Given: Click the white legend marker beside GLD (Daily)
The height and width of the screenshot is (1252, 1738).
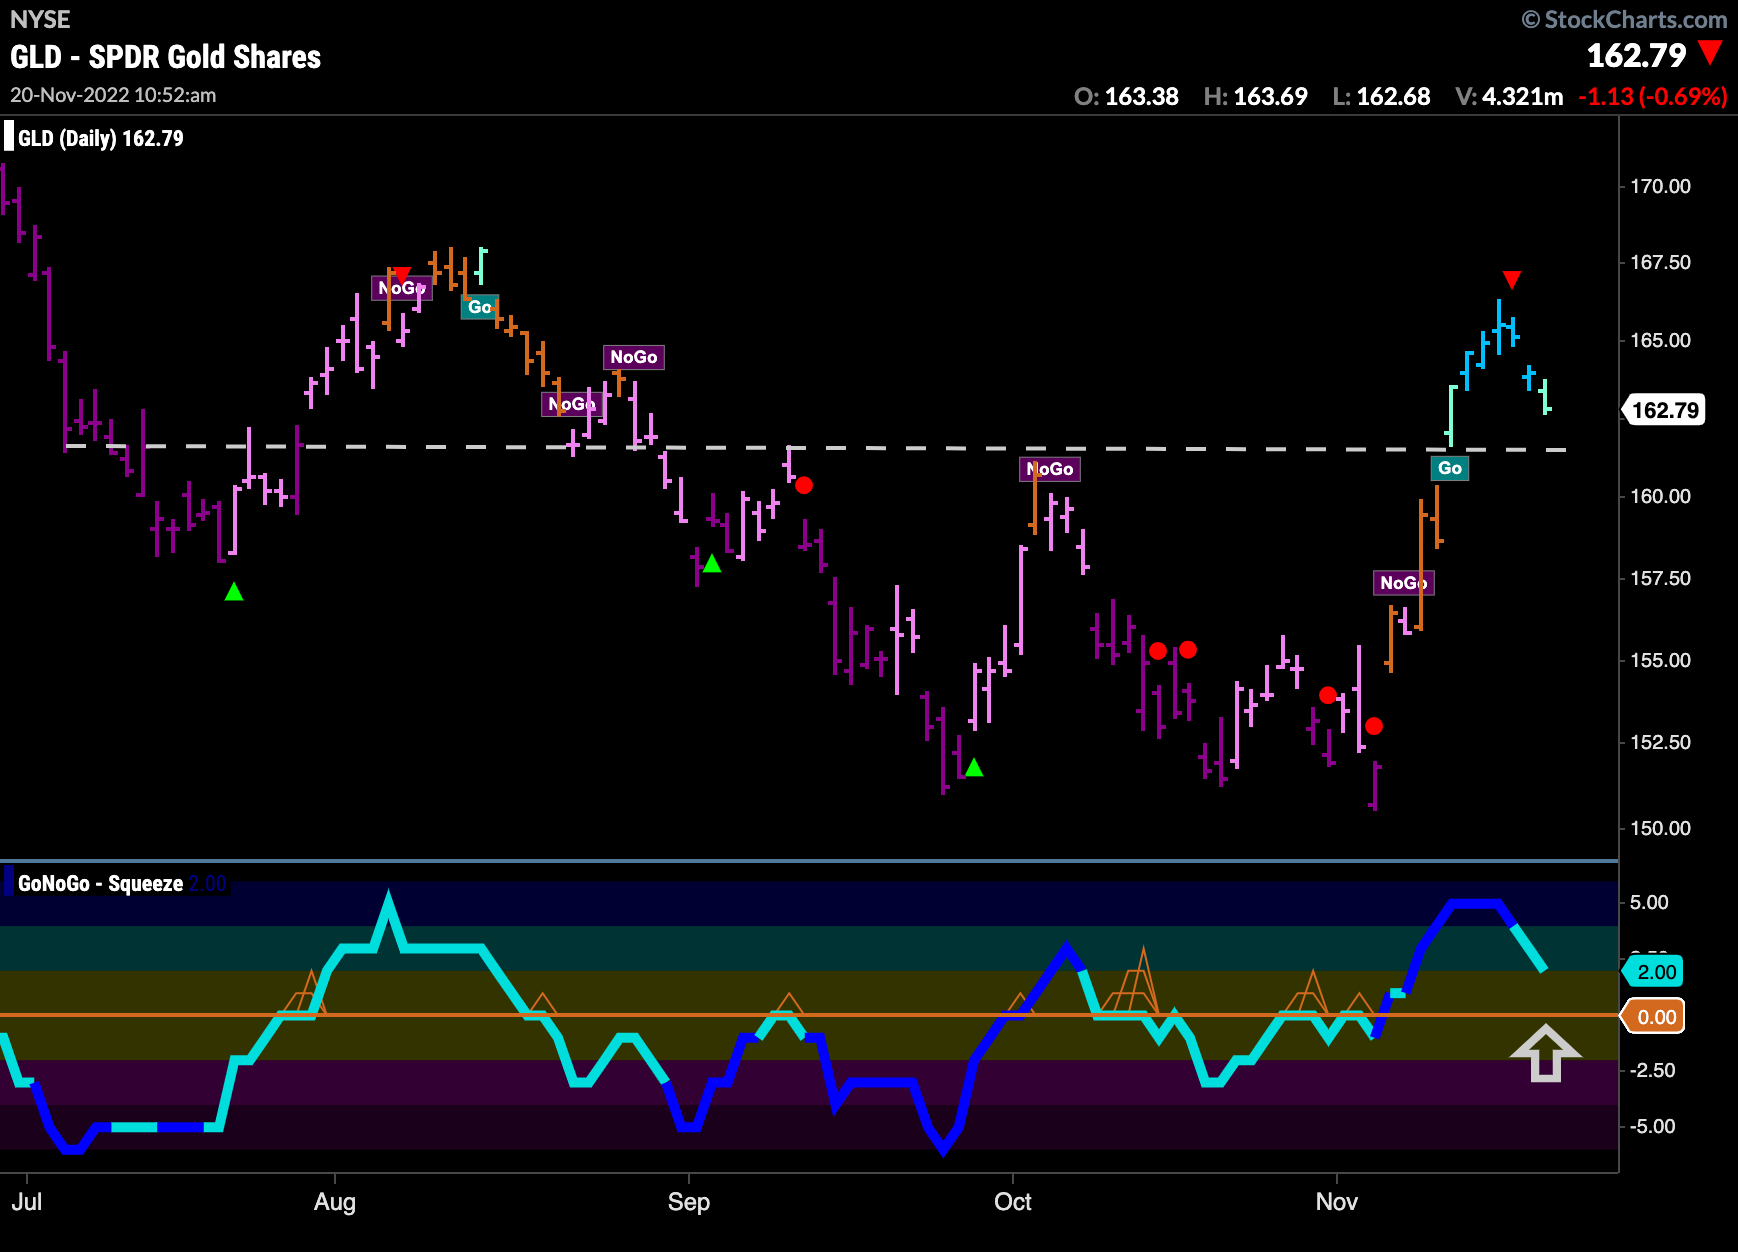Looking at the screenshot, I should pyautogui.click(x=9, y=137).
